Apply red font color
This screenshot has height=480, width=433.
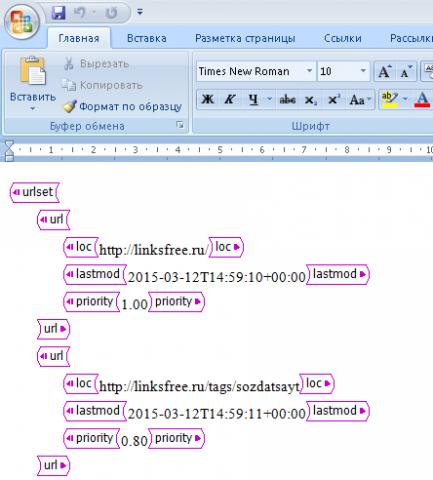coord(422,99)
